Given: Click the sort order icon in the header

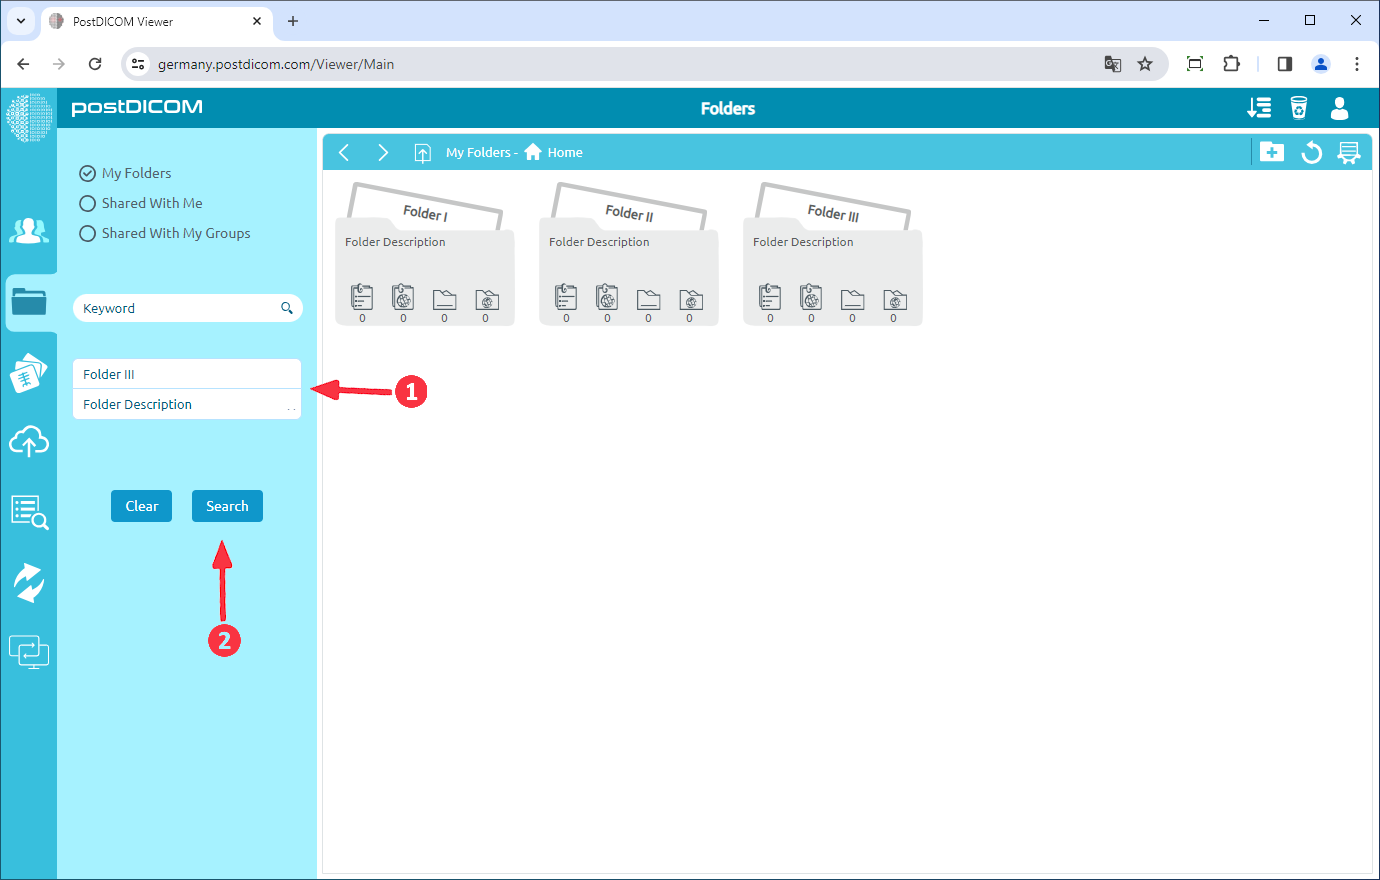Looking at the screenshot, I should (x=1259, y=107).
